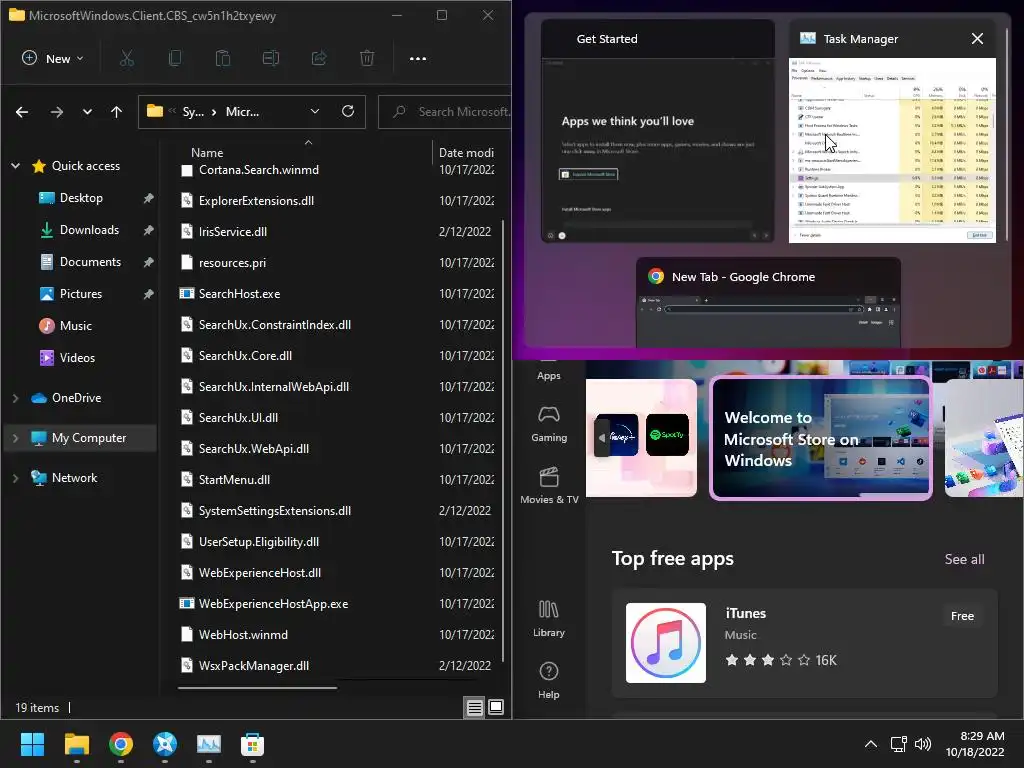Click the Cut icon in Explorer toolbar
This screenshot has height=768, width=1024.
[127, 58]
